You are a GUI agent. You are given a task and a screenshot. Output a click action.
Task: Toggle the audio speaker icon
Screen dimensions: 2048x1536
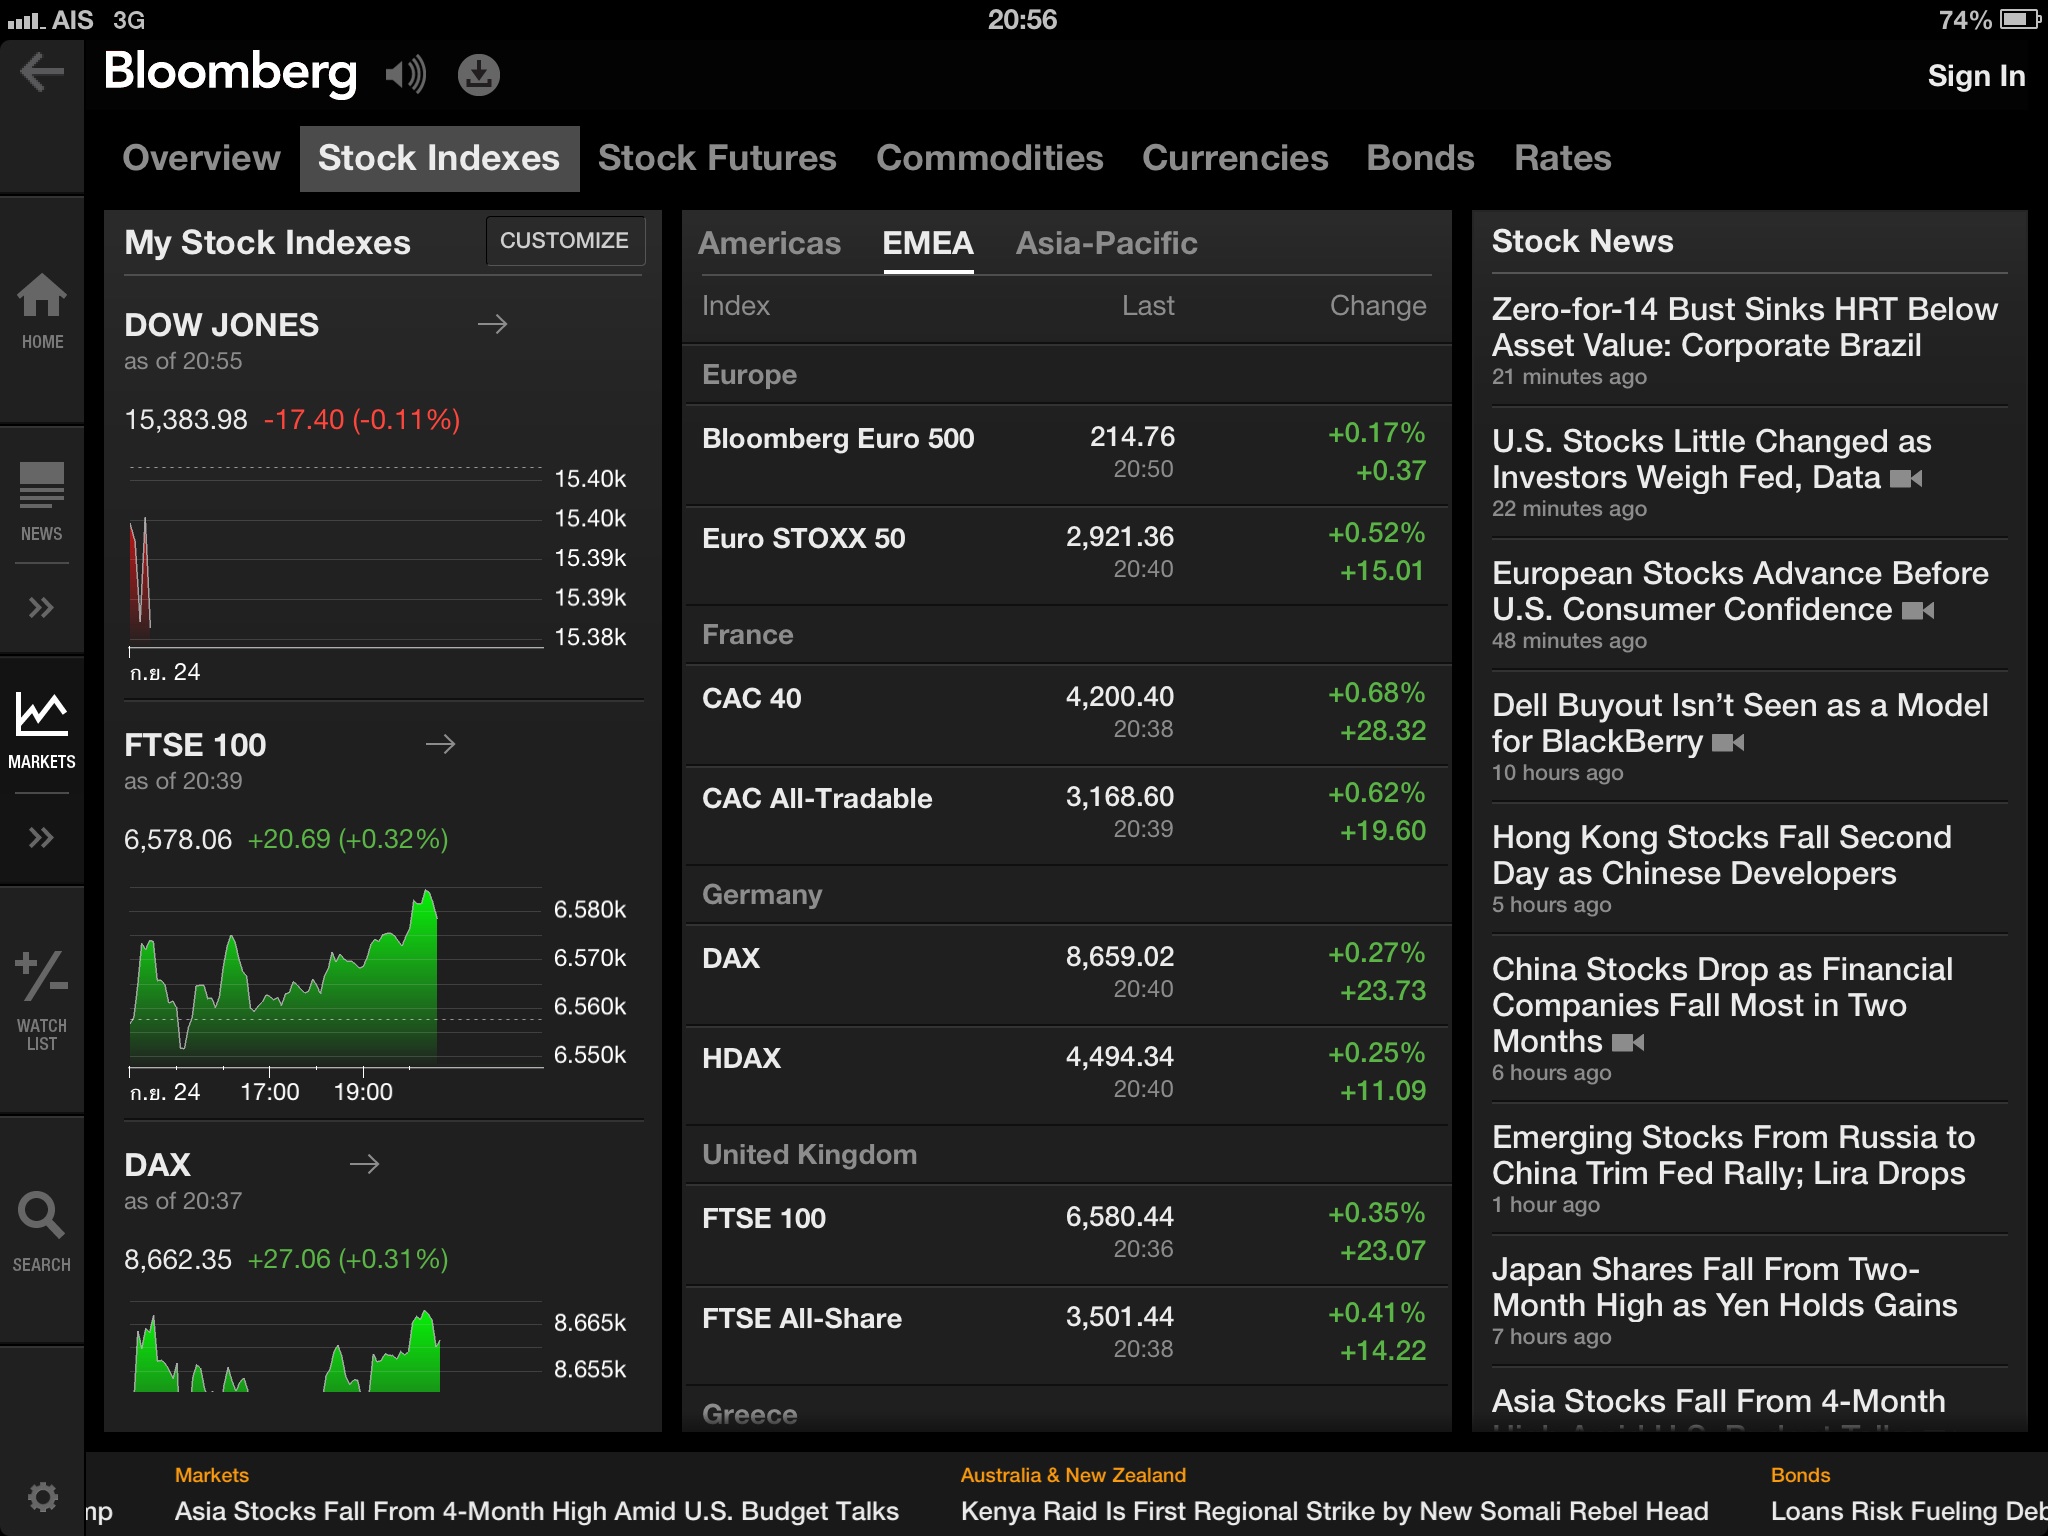tap(406, 74)
